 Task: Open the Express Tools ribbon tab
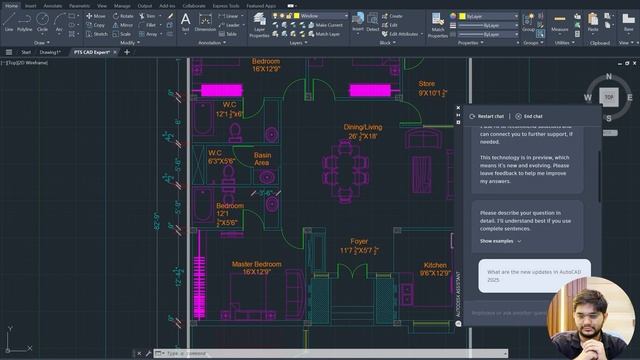point(226,6)
